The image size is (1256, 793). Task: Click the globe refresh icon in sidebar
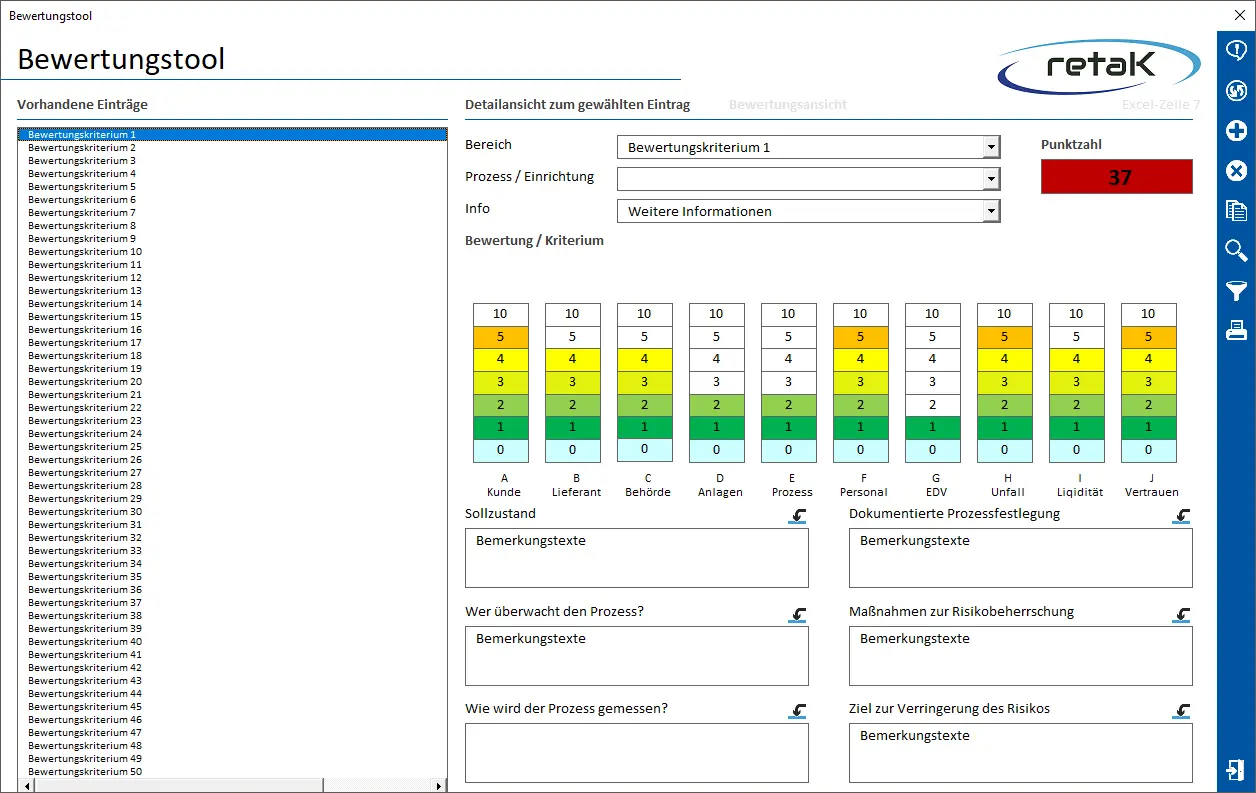(1237, 91)
